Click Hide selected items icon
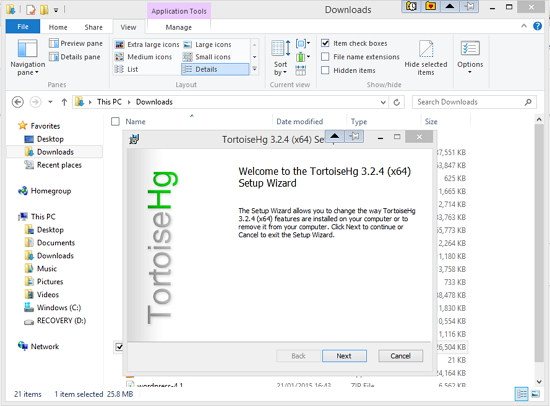Image resolution: width=550 pixels, height=406 pixels. pos(426,58)
